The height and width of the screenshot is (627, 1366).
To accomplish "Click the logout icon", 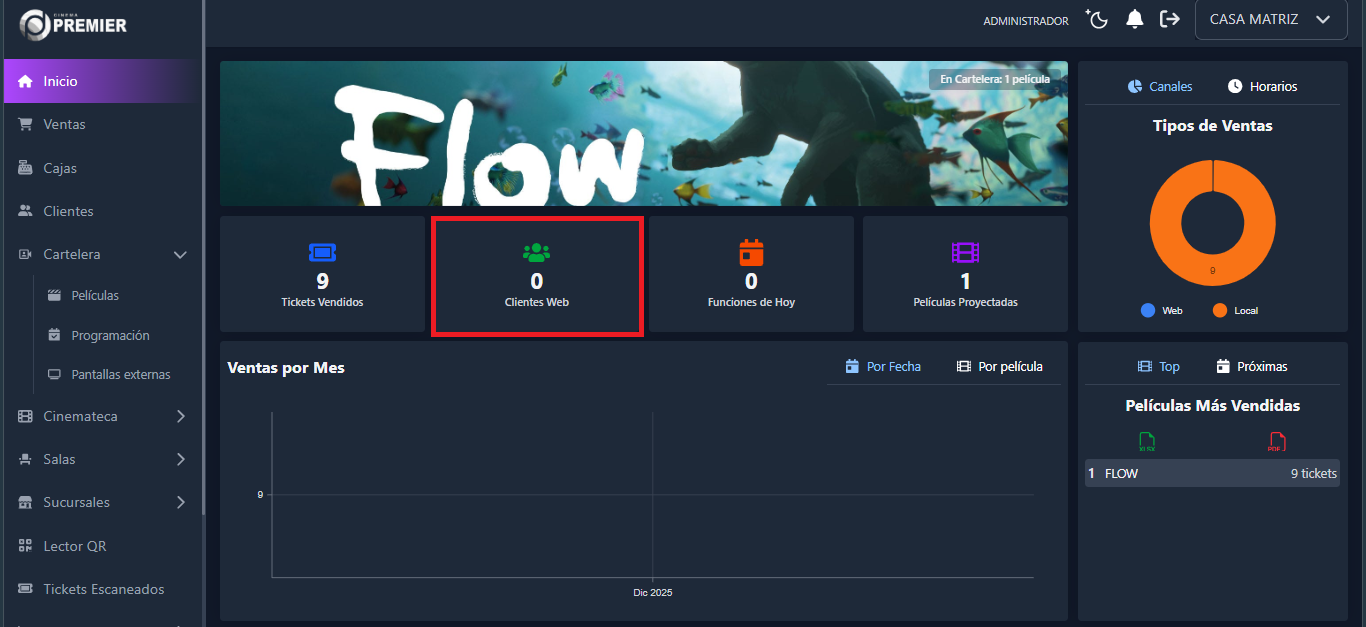I will [x=1169, y=20].
